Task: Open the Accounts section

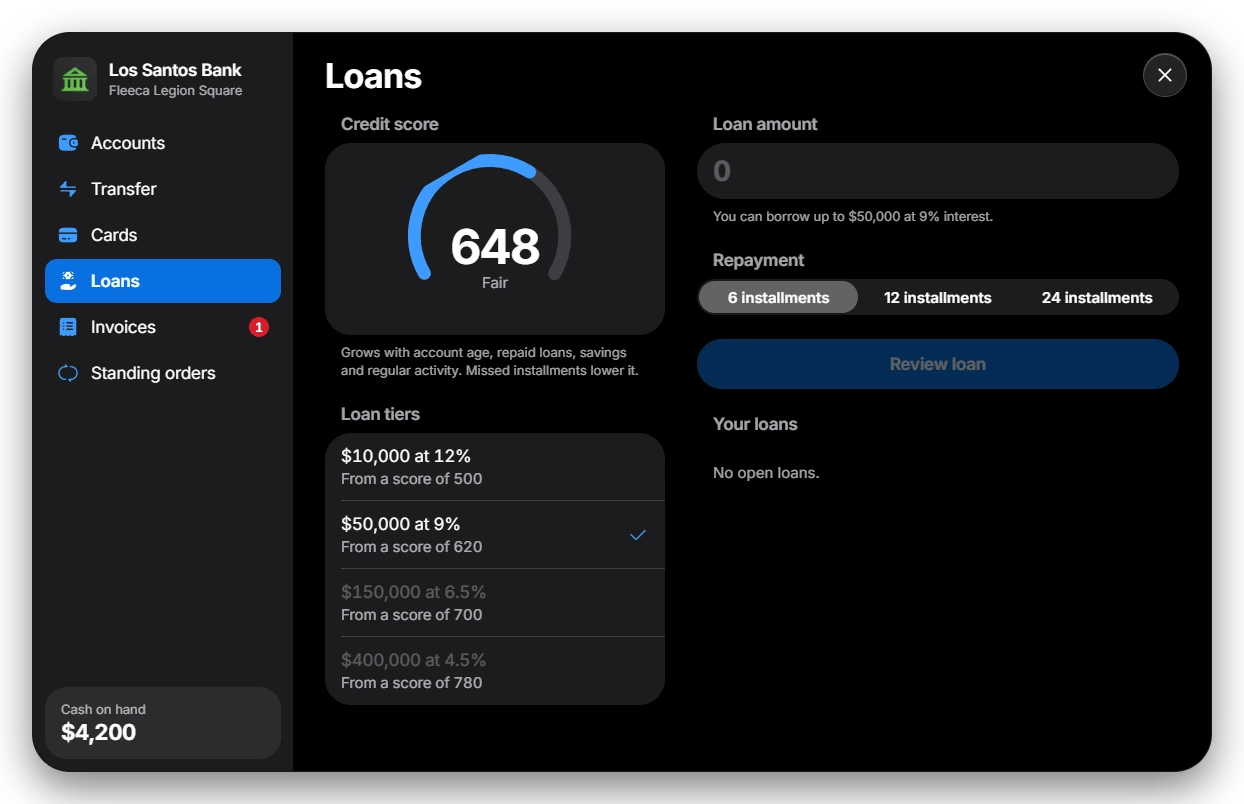Action: click(163, 143)
